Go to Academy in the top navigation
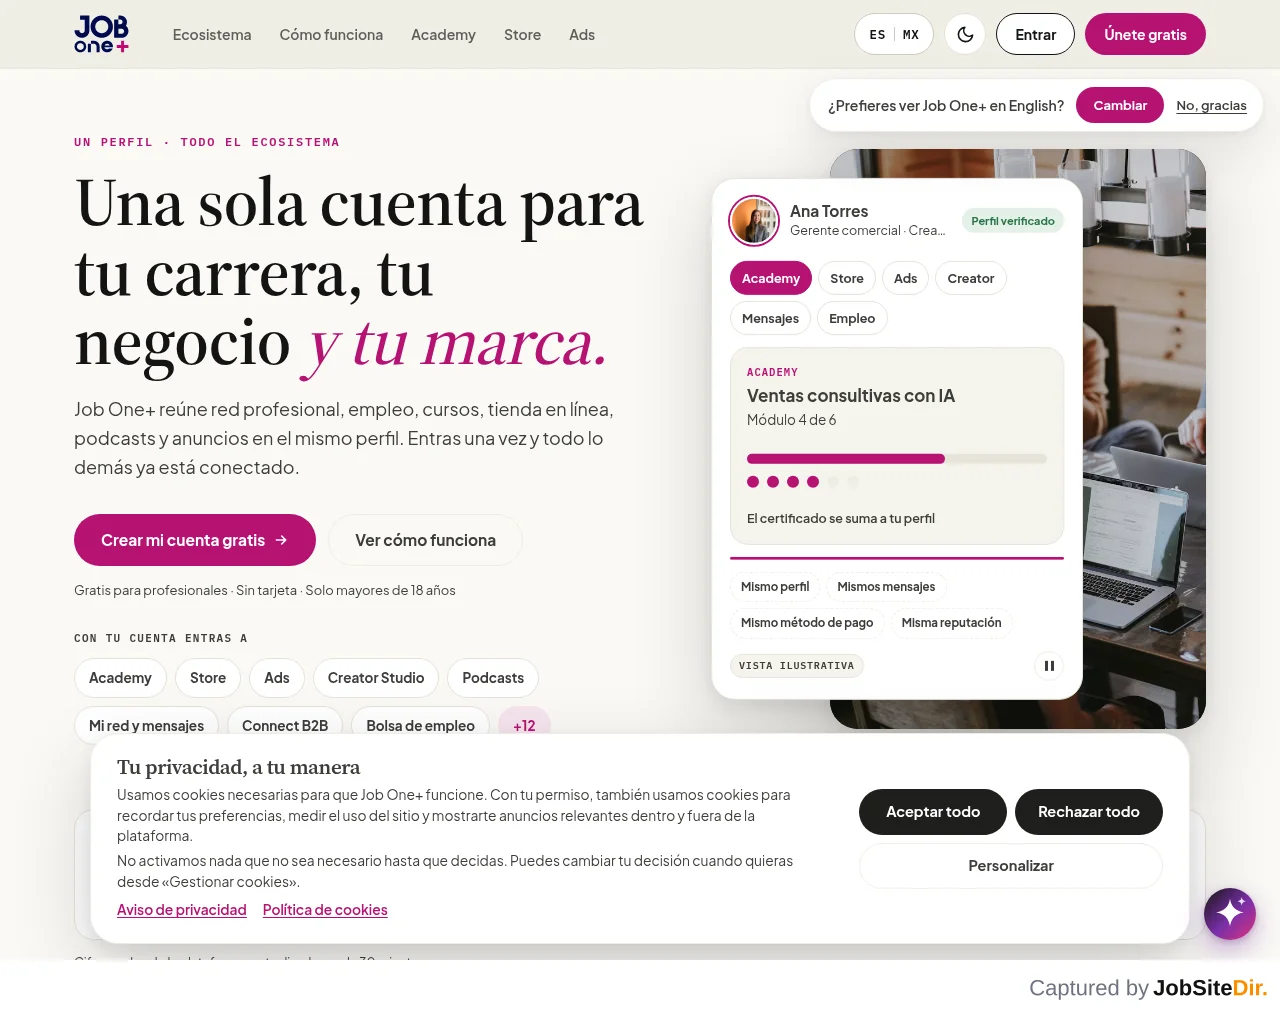The image size is (1280, 1018). click(443, 34)
